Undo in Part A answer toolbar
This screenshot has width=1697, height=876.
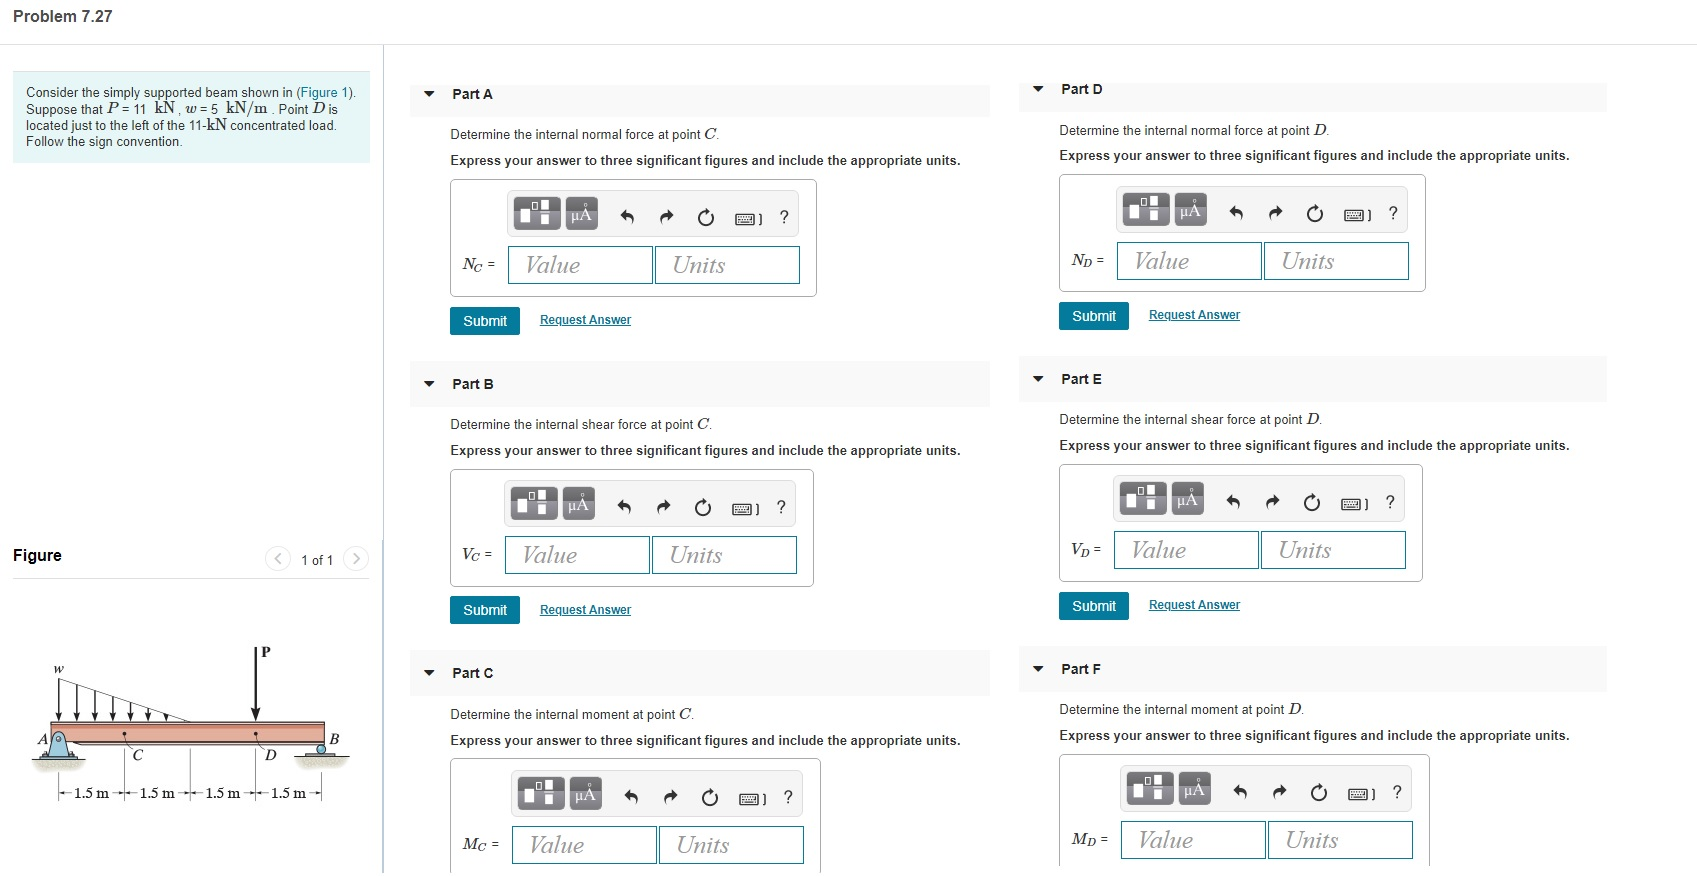tap(627, 217)
